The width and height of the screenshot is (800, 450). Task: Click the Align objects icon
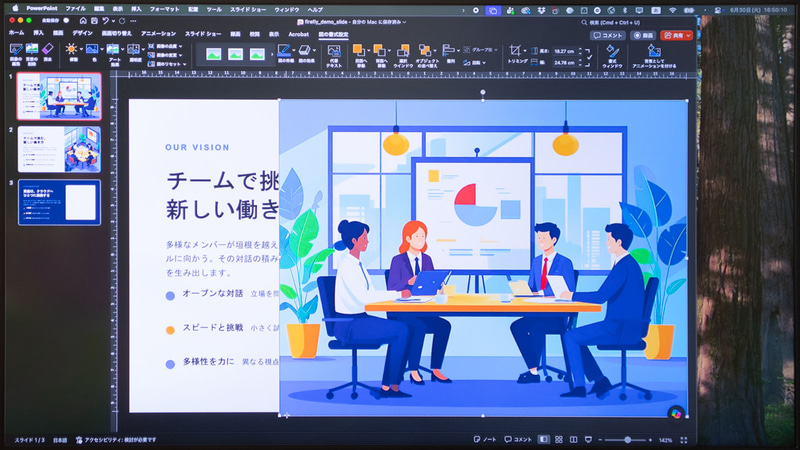[448, 49]
